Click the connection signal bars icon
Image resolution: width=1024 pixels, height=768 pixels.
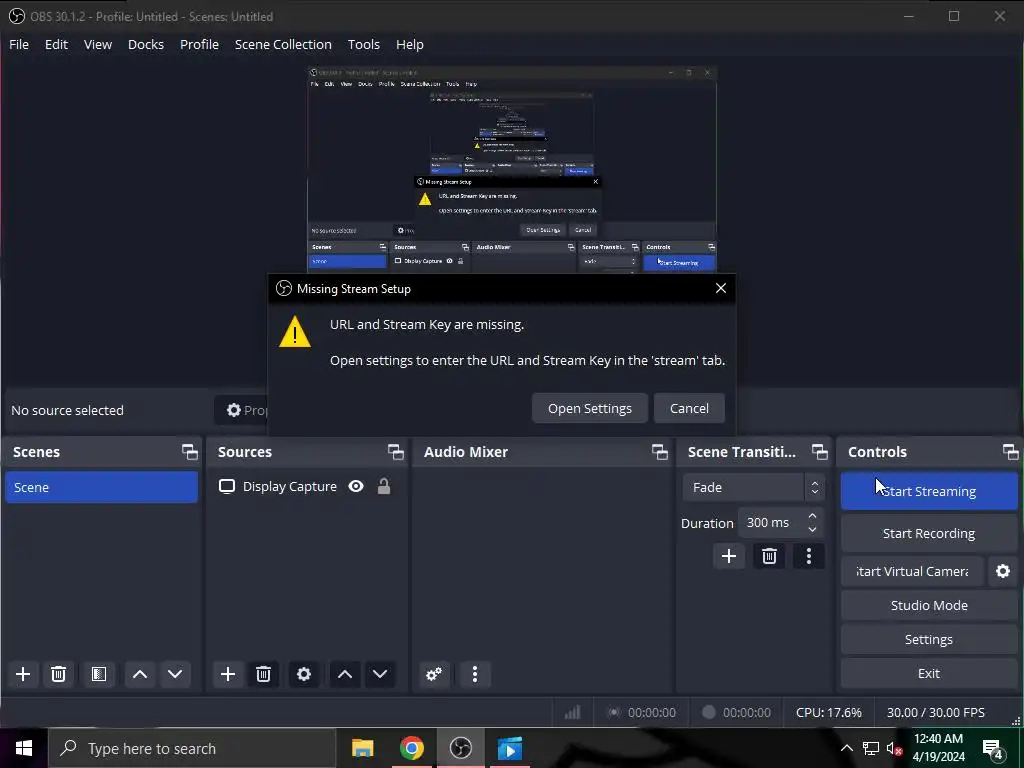(x=572, y=712)
